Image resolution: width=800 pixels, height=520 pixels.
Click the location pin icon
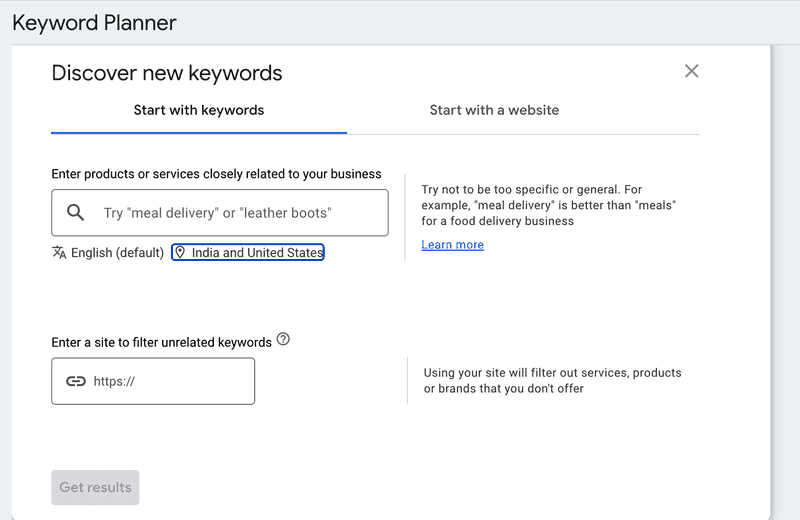pyautogui.click(x=180, y=252)
